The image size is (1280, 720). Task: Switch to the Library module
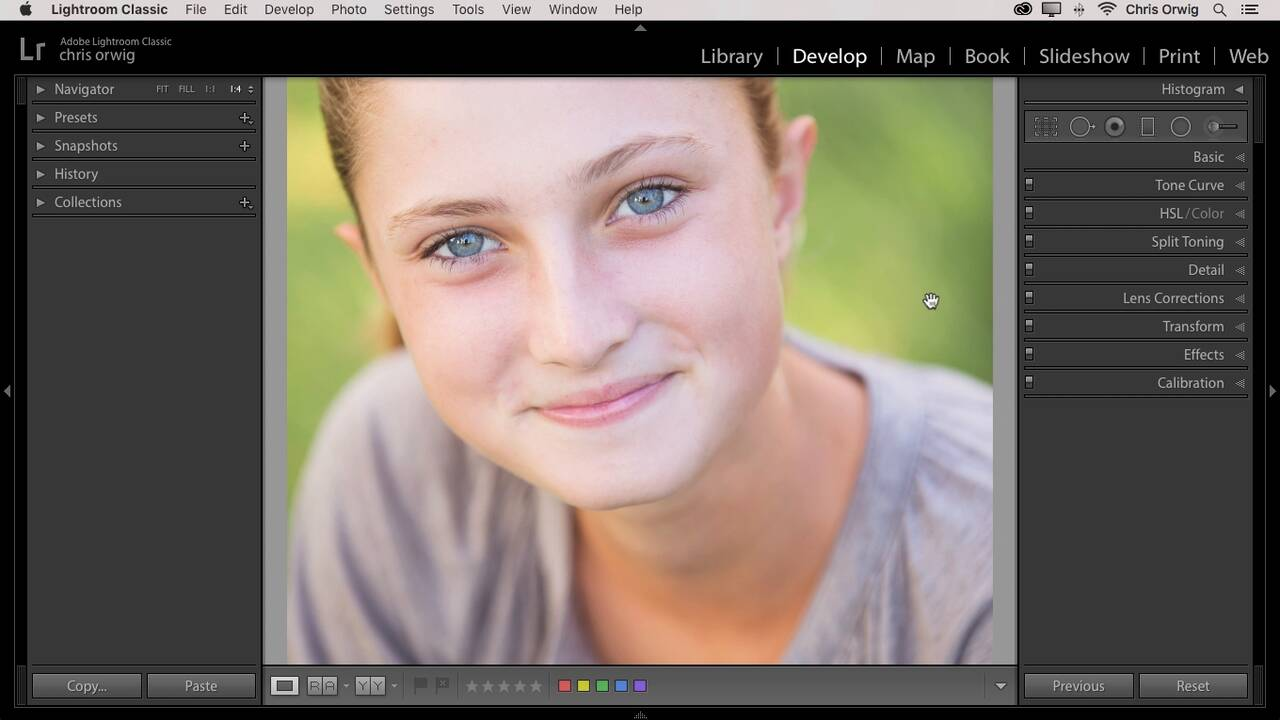tap(731, 56)
